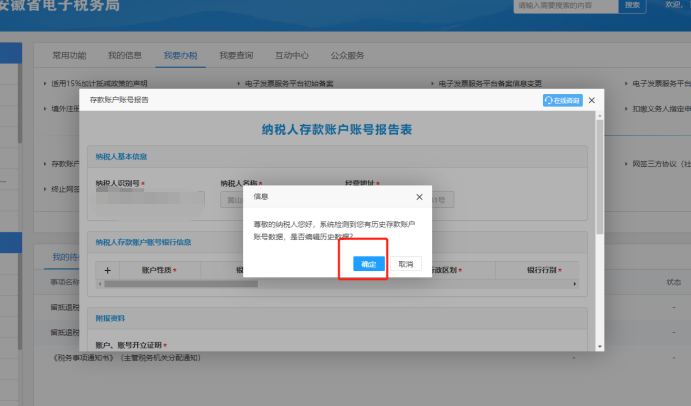The width and height of the screenshot is (691, 406).
Task: Click the plus icon to add account row
Action: click(107, 270)
